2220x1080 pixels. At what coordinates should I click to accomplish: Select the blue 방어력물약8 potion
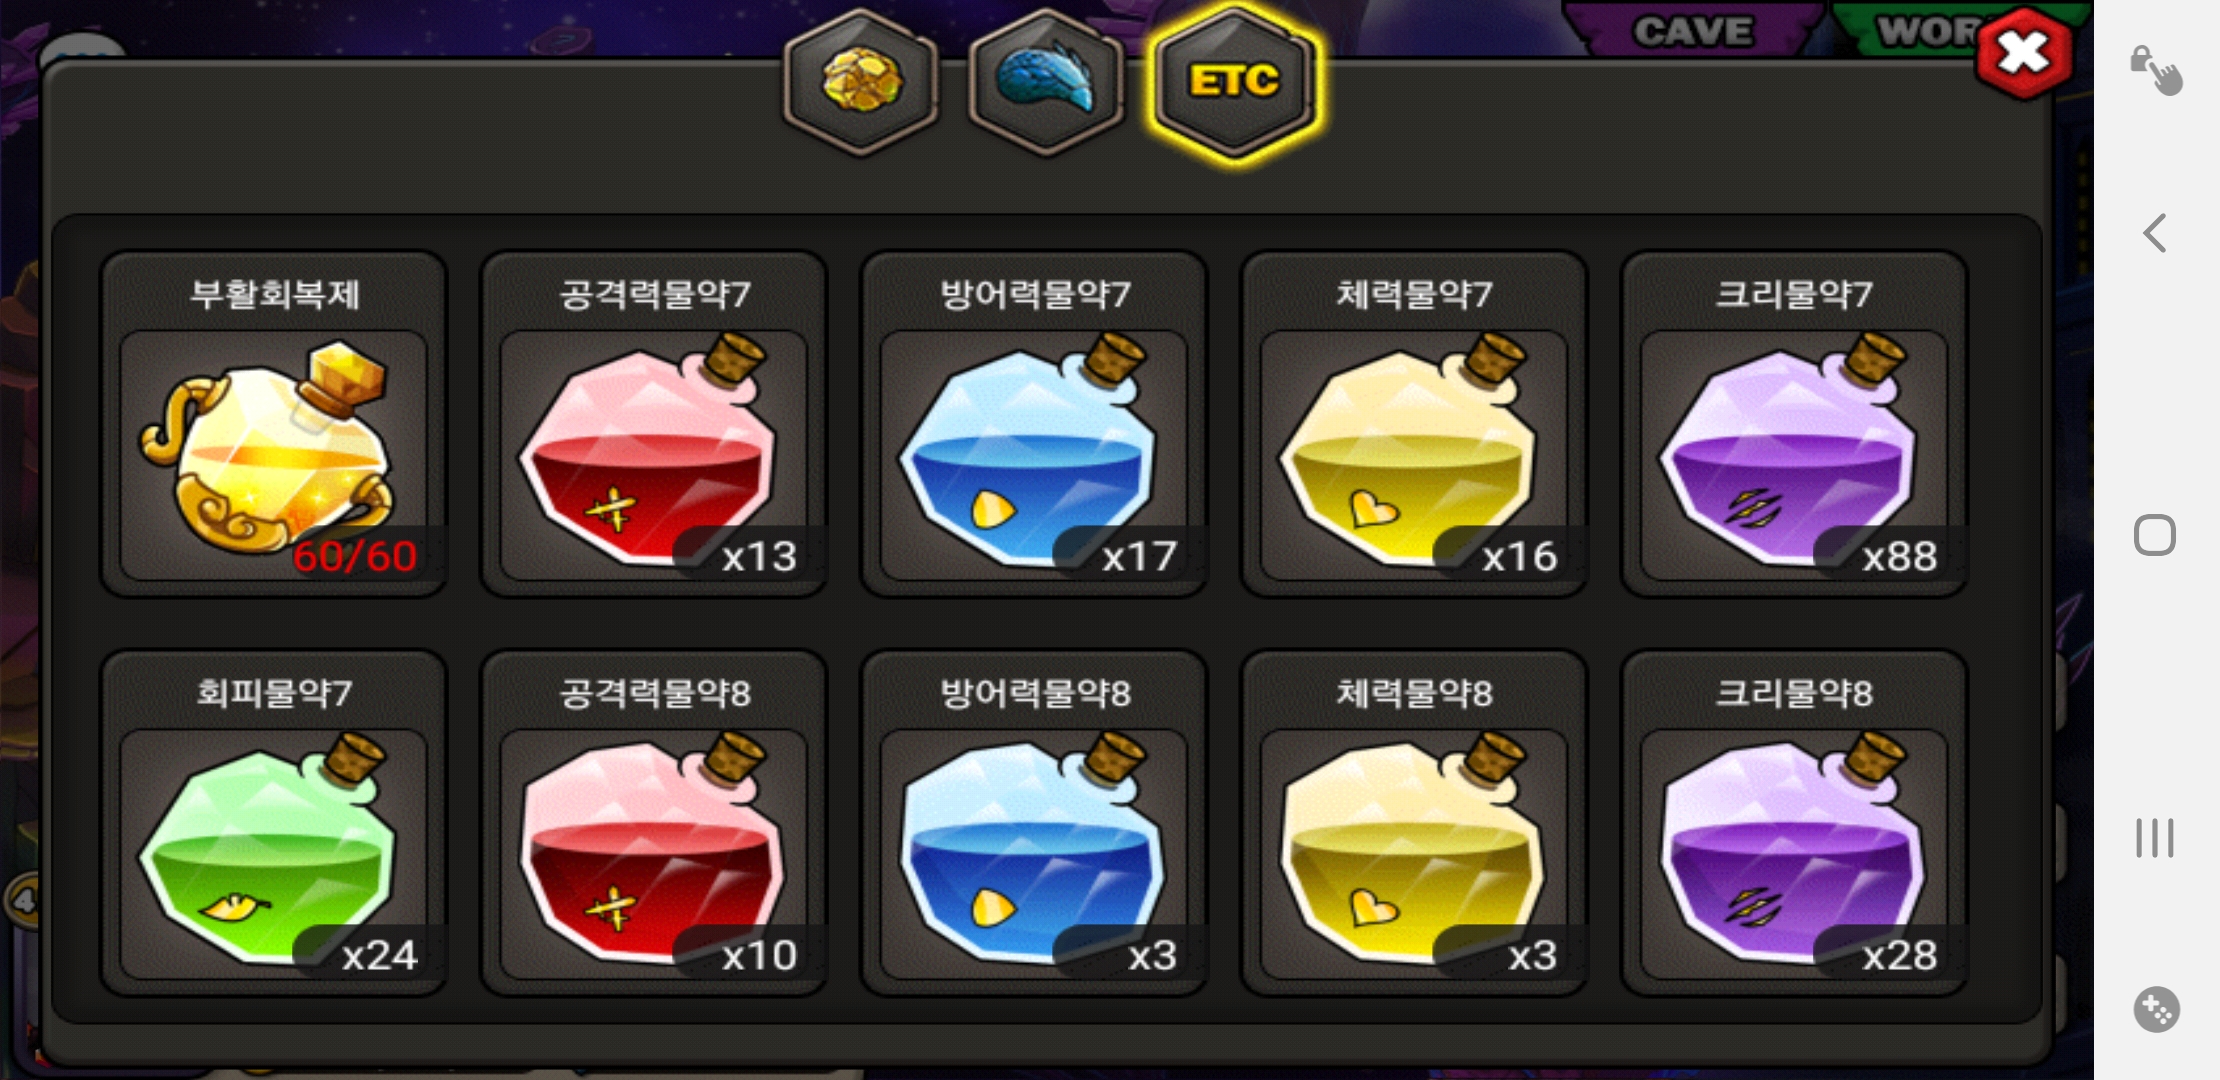pyautogui.click(x=1033, y=823)
